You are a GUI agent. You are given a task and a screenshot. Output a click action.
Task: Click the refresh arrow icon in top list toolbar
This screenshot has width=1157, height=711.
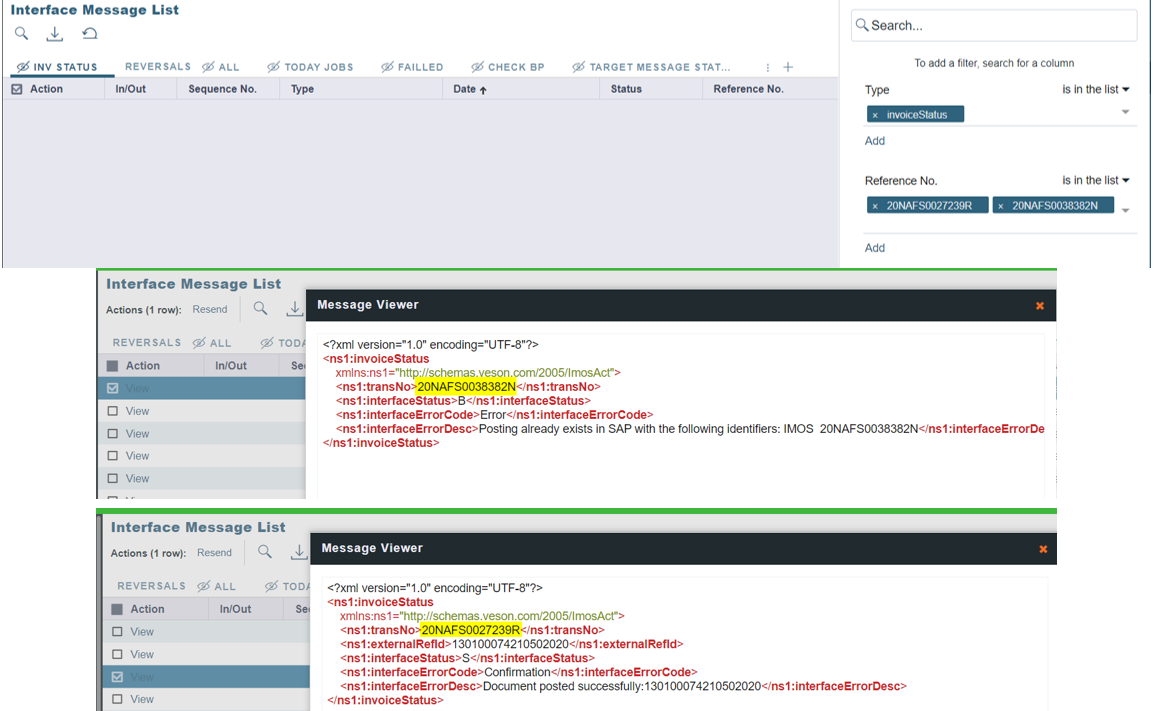point(89,33)
